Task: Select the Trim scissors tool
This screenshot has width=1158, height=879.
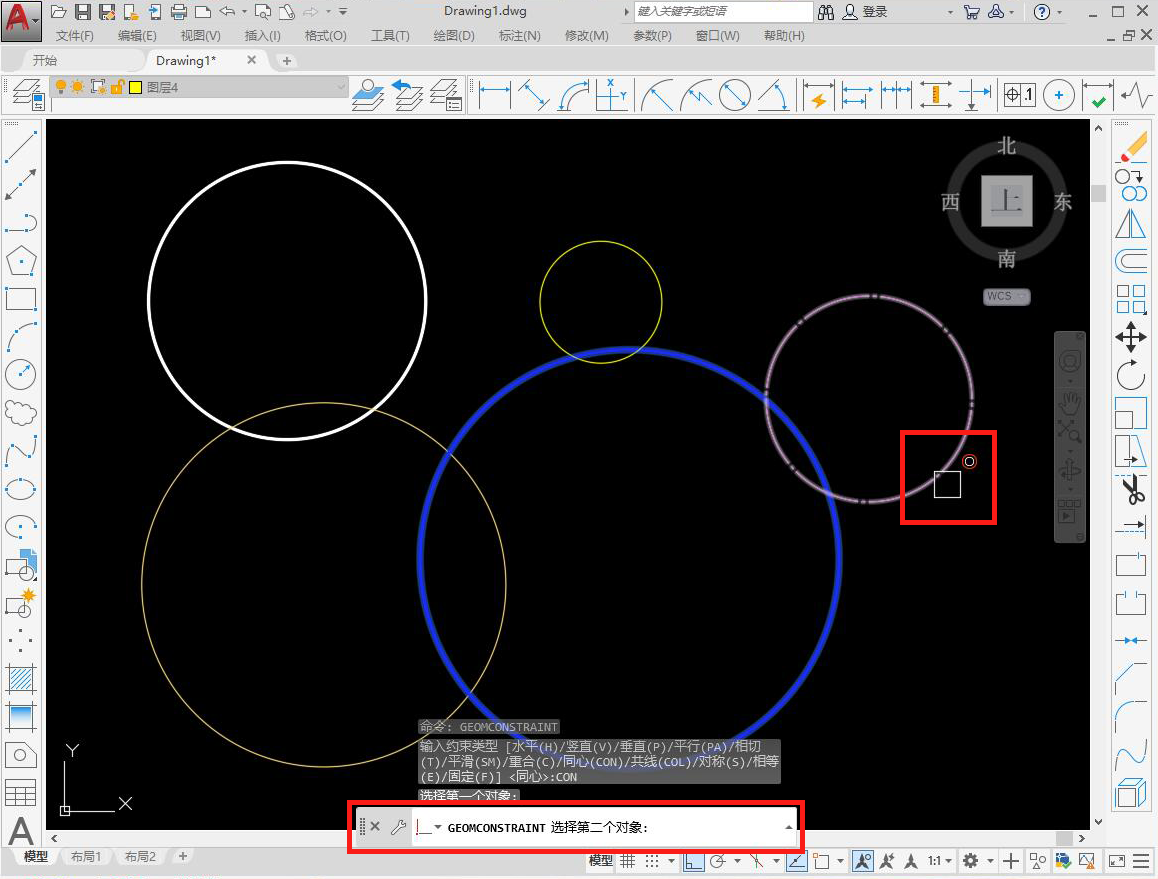Action: (1131, 489)
